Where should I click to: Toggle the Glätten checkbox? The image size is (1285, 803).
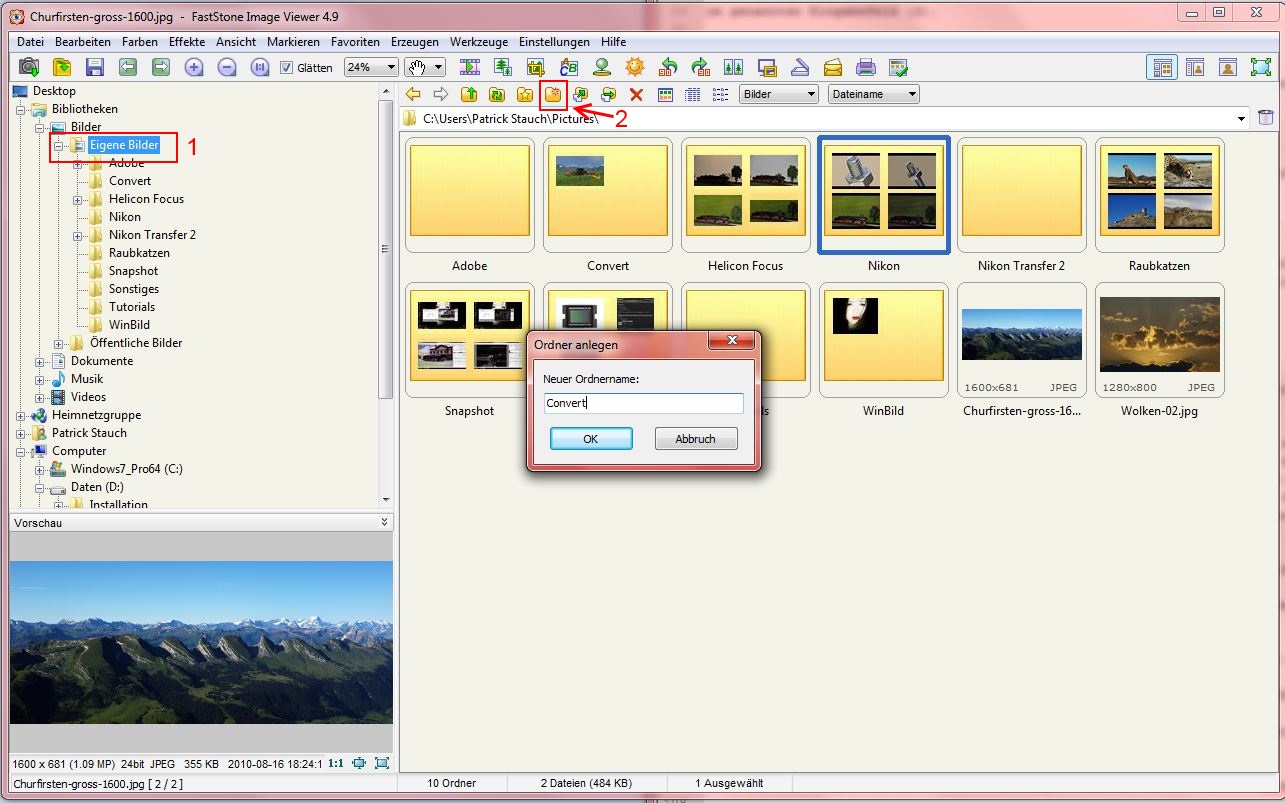point(287,68)
